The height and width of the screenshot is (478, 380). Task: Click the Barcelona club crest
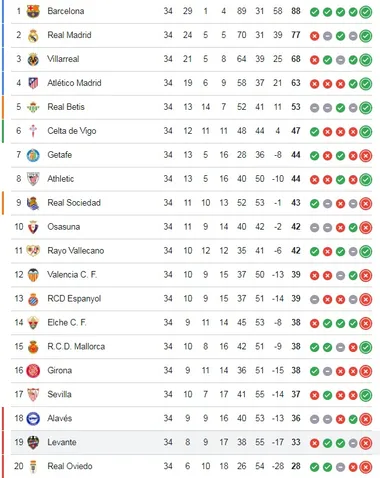pyautogui.click(x=33, y=11)
